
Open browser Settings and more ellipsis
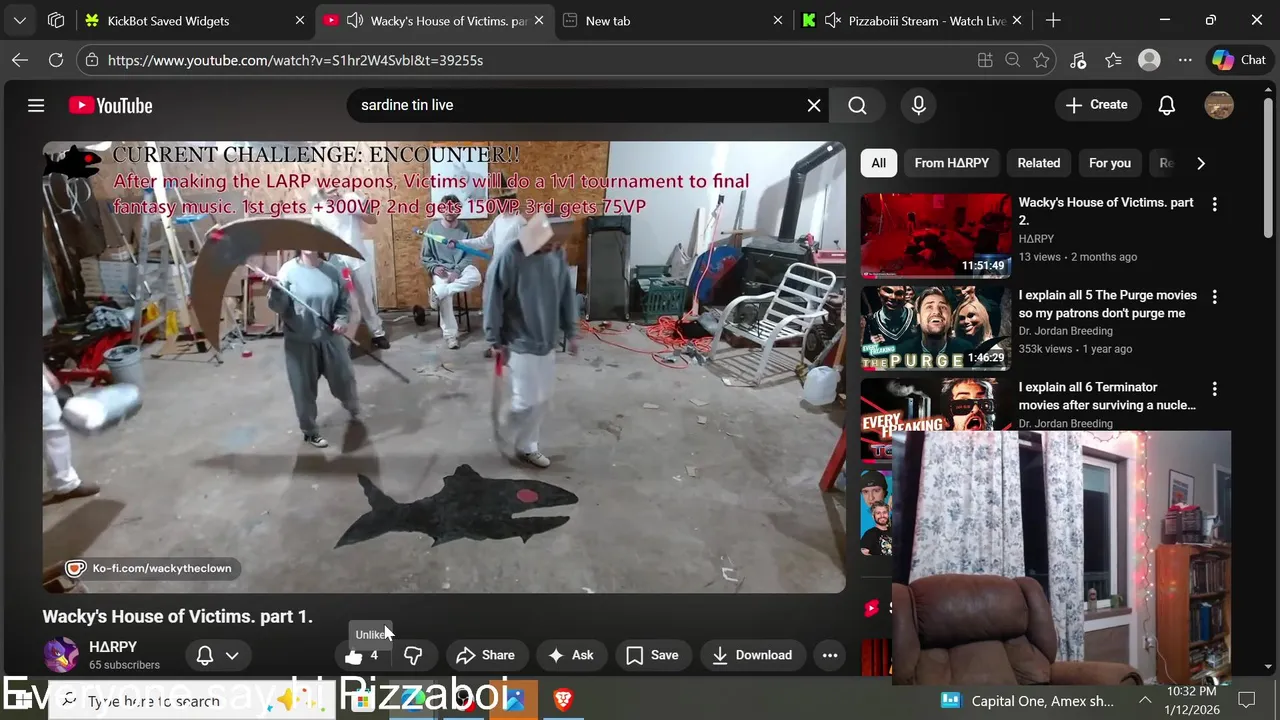tap(1185, 60)
